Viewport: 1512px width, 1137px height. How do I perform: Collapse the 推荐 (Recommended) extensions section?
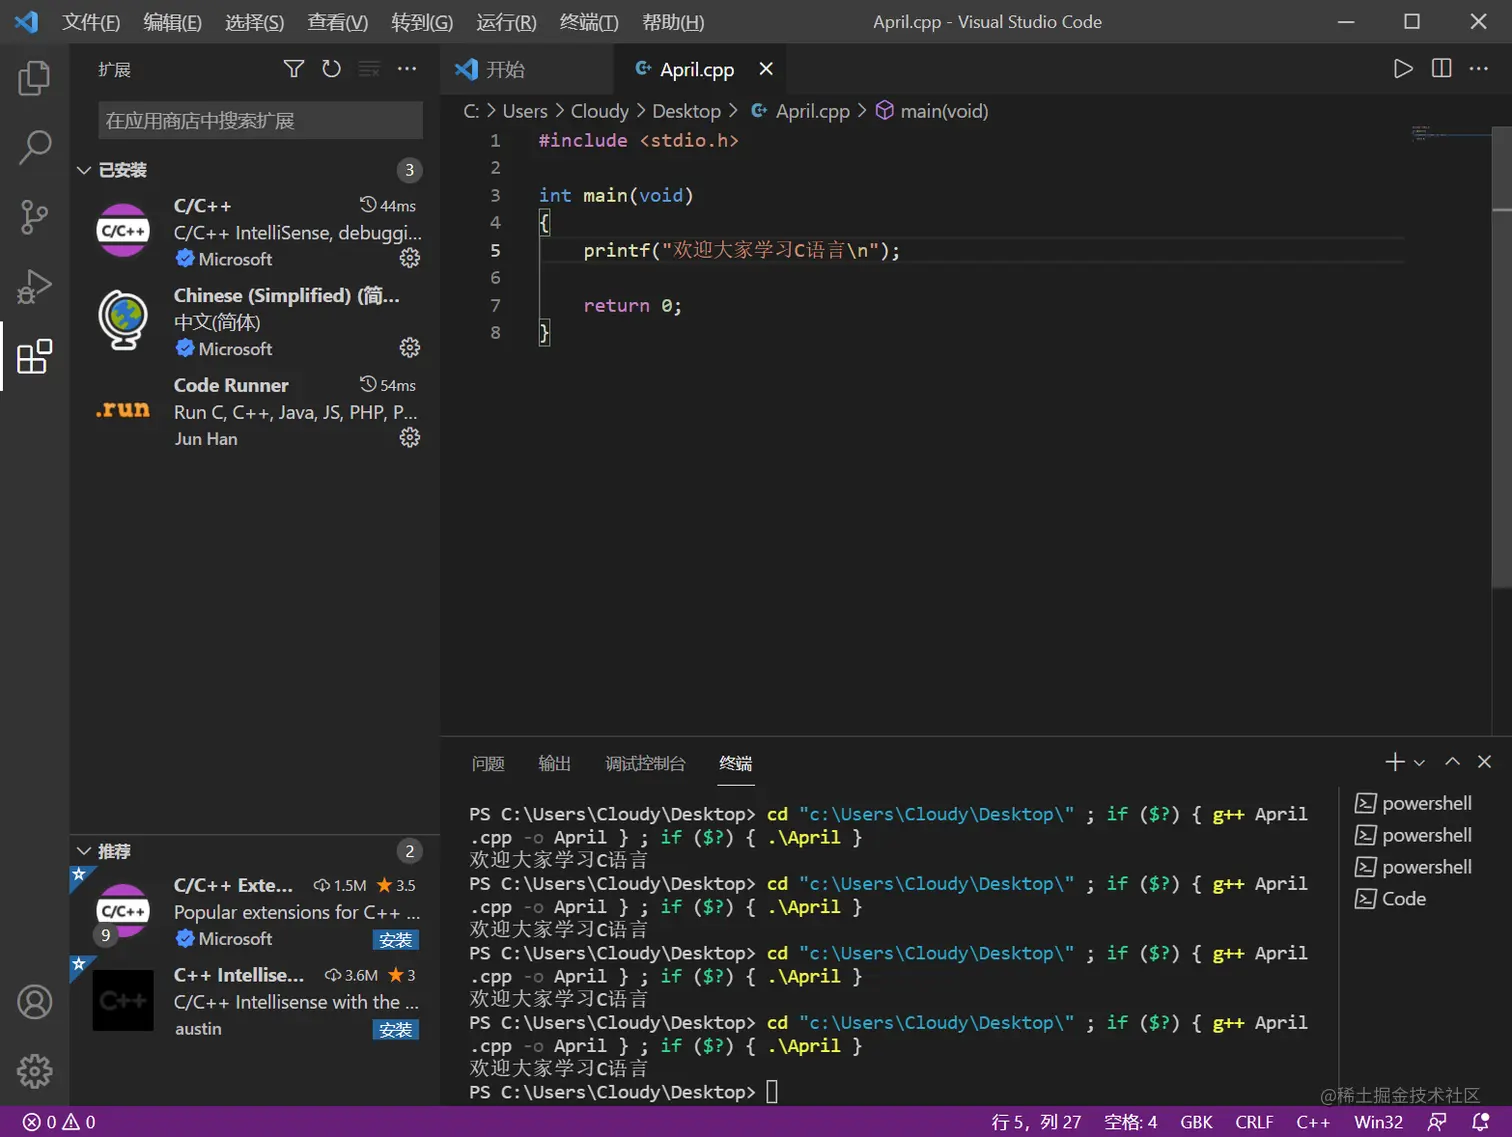pos(84,851)
